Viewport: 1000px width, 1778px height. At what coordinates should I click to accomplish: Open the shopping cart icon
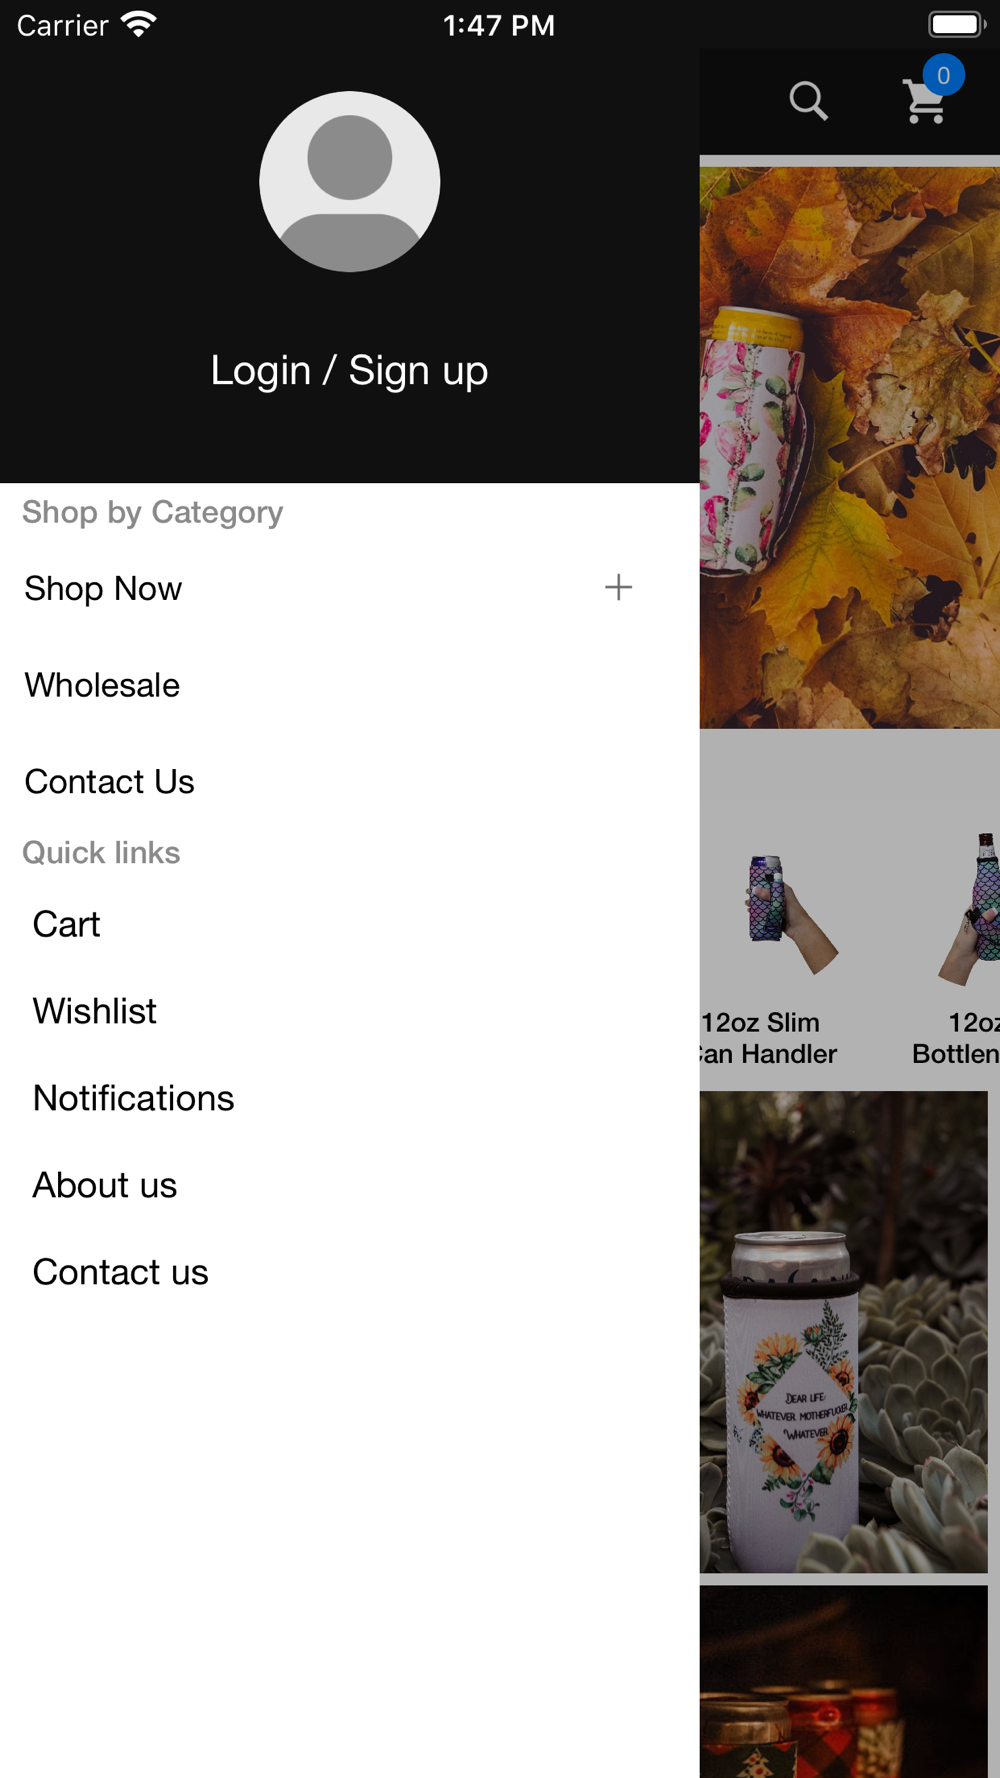click(x=925, y=102)
